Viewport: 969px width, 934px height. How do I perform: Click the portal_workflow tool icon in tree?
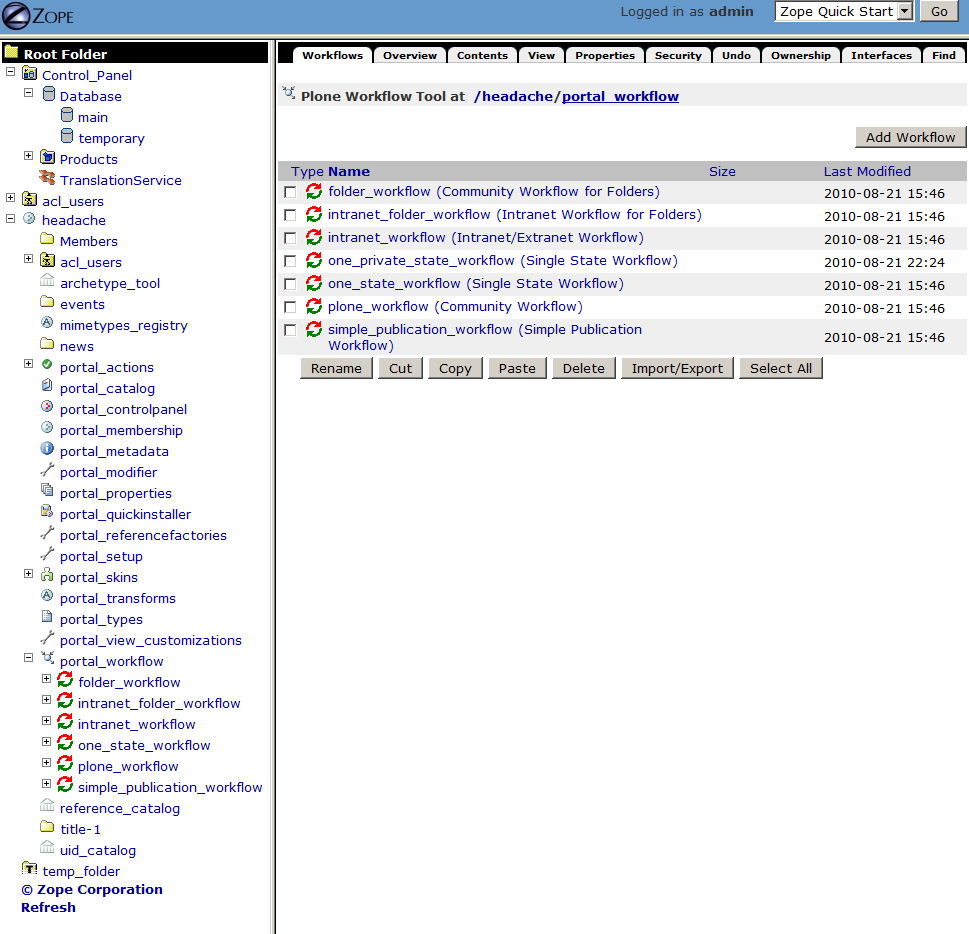[x=48, y=658]
